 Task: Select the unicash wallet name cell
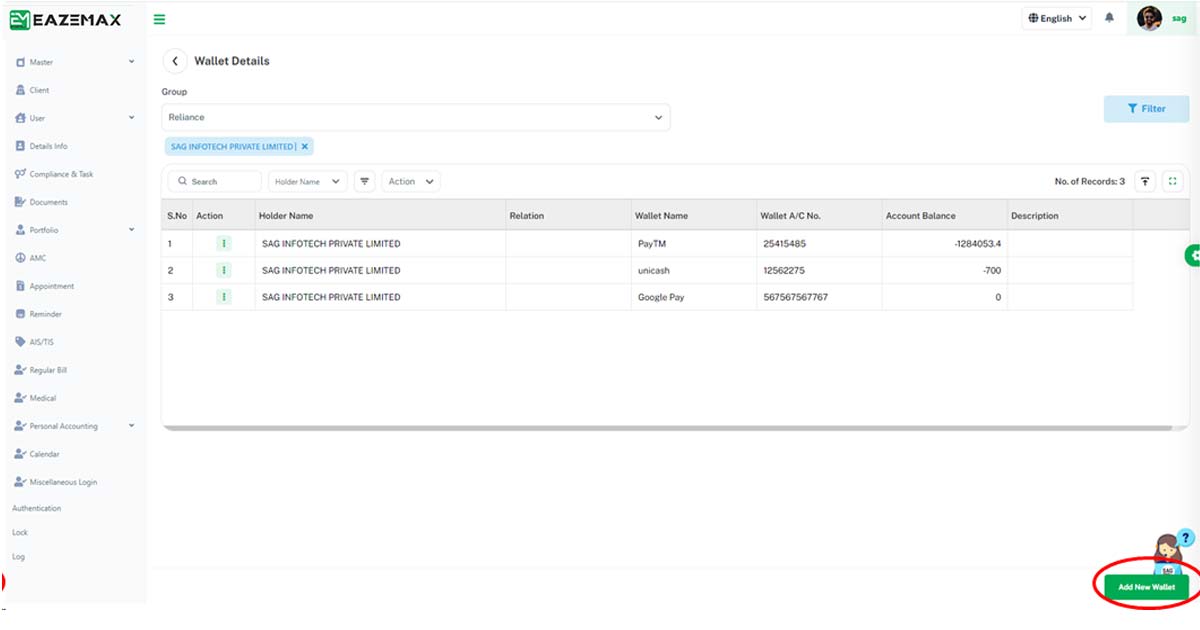(x=694, y=270)
